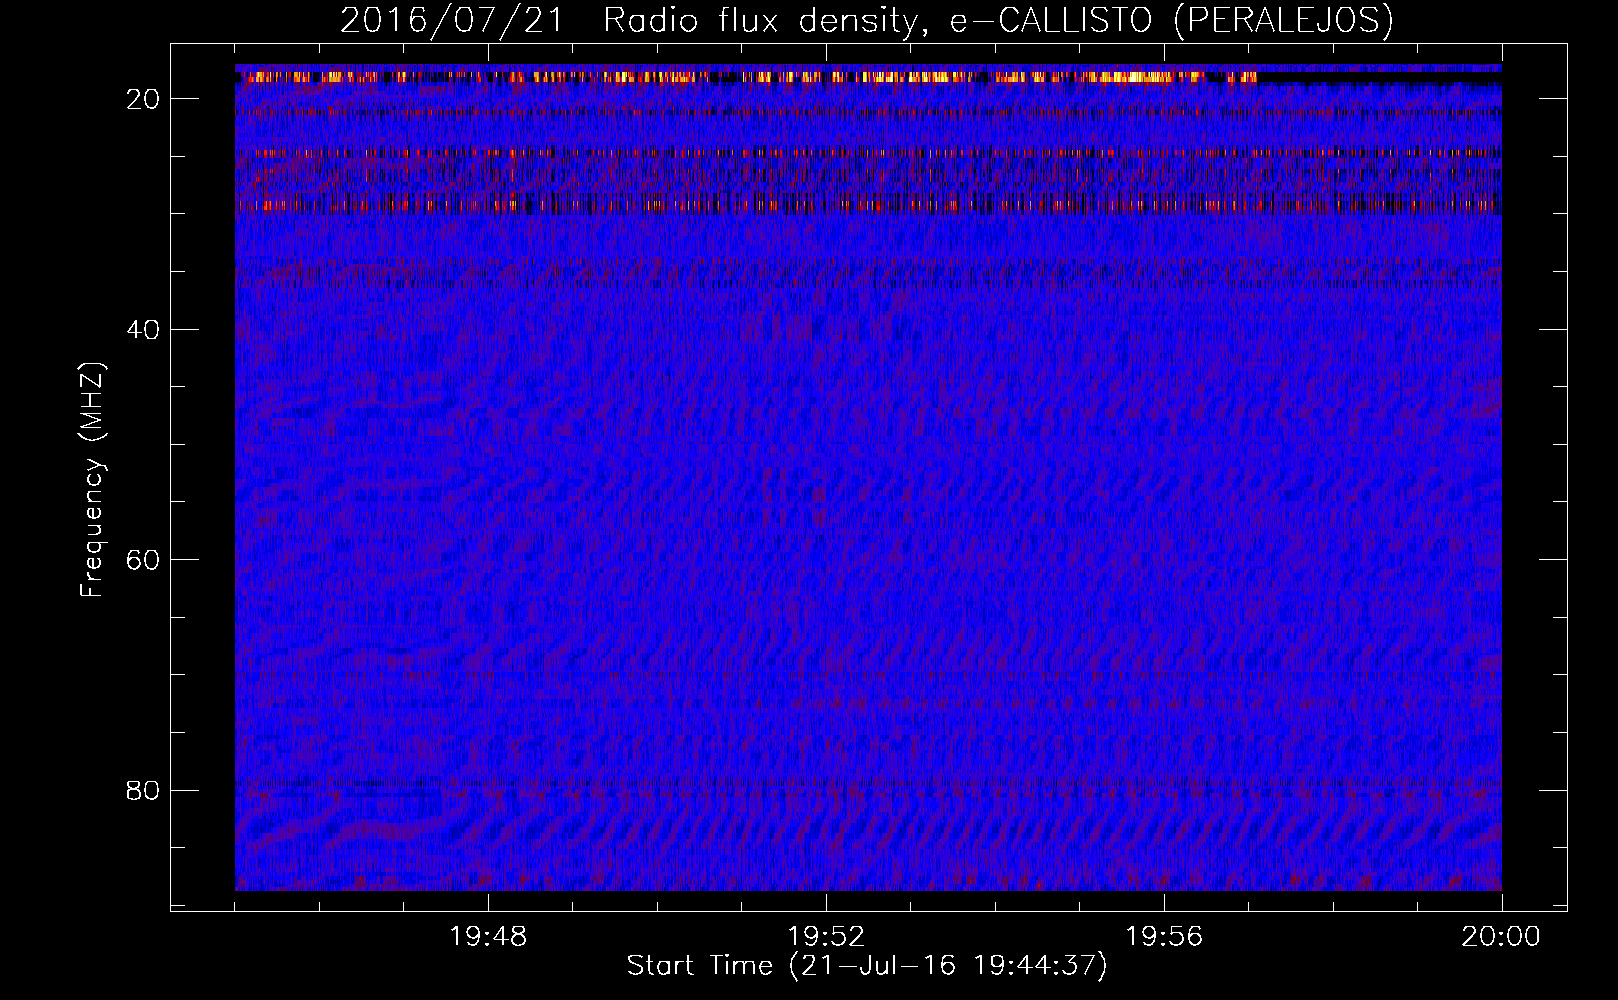Click the 80 frequency tick label
Image resolution: width=1618 pixels, height=1000 pixels.
pos(144,791)
